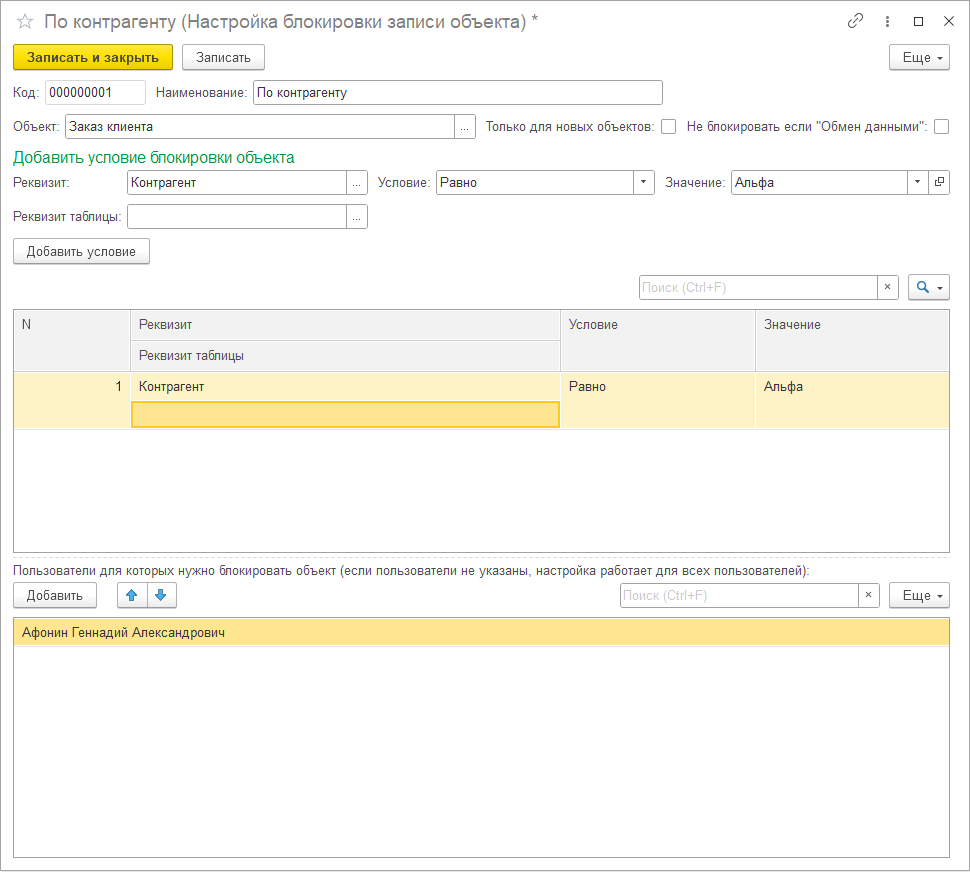
Task: Open the three-dot window options menu
Action: (887, 21)
